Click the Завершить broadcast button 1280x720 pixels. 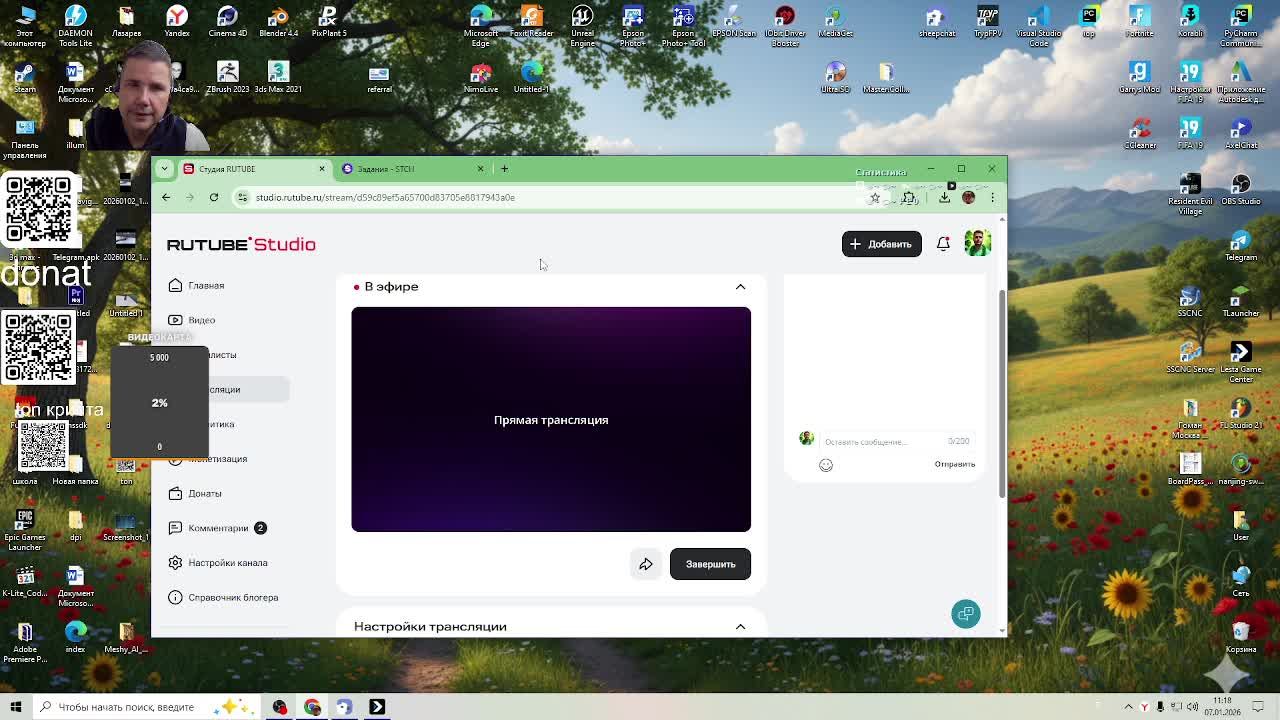point(710,564)
